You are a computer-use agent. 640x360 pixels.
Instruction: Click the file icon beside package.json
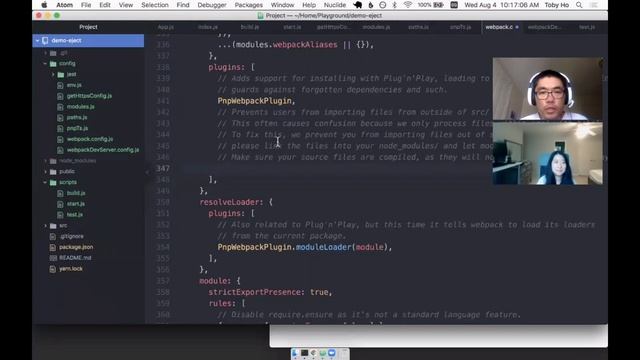click(x=52, y=247)
